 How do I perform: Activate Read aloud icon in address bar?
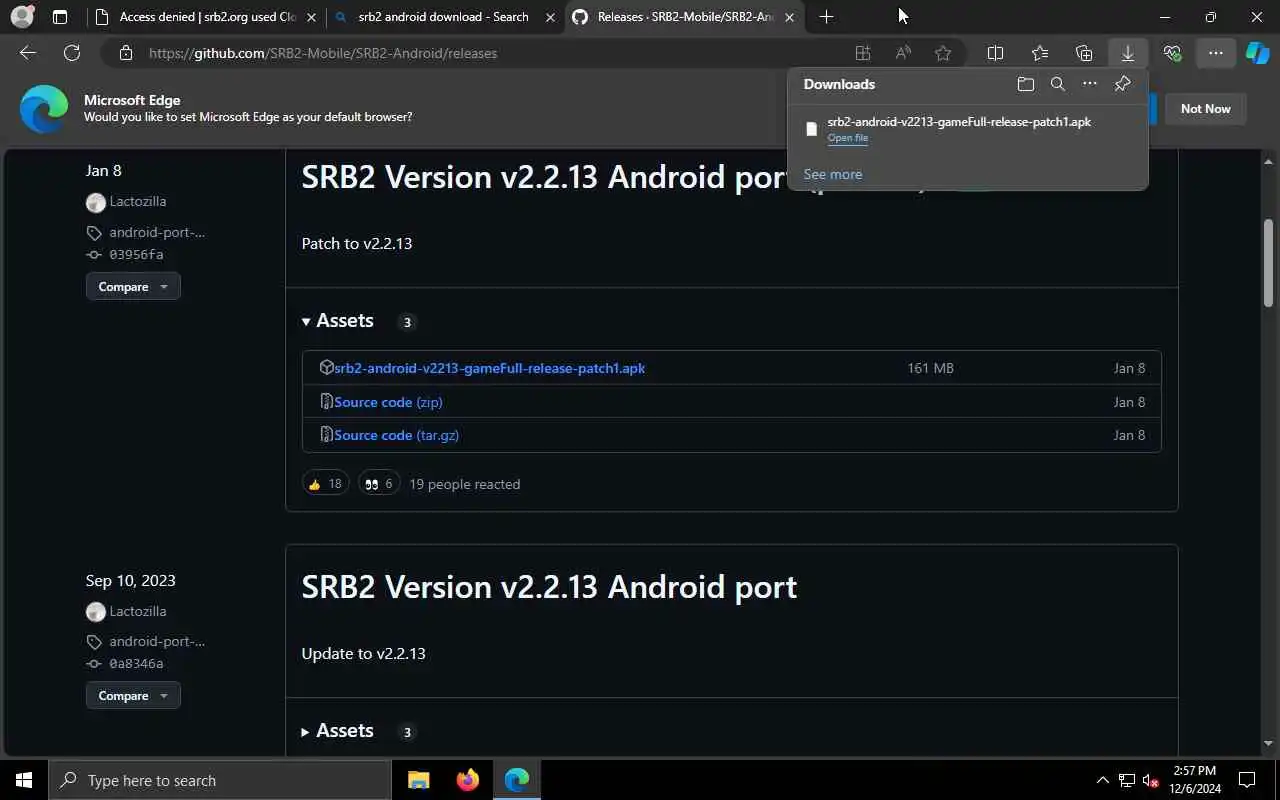pos(903,53)
